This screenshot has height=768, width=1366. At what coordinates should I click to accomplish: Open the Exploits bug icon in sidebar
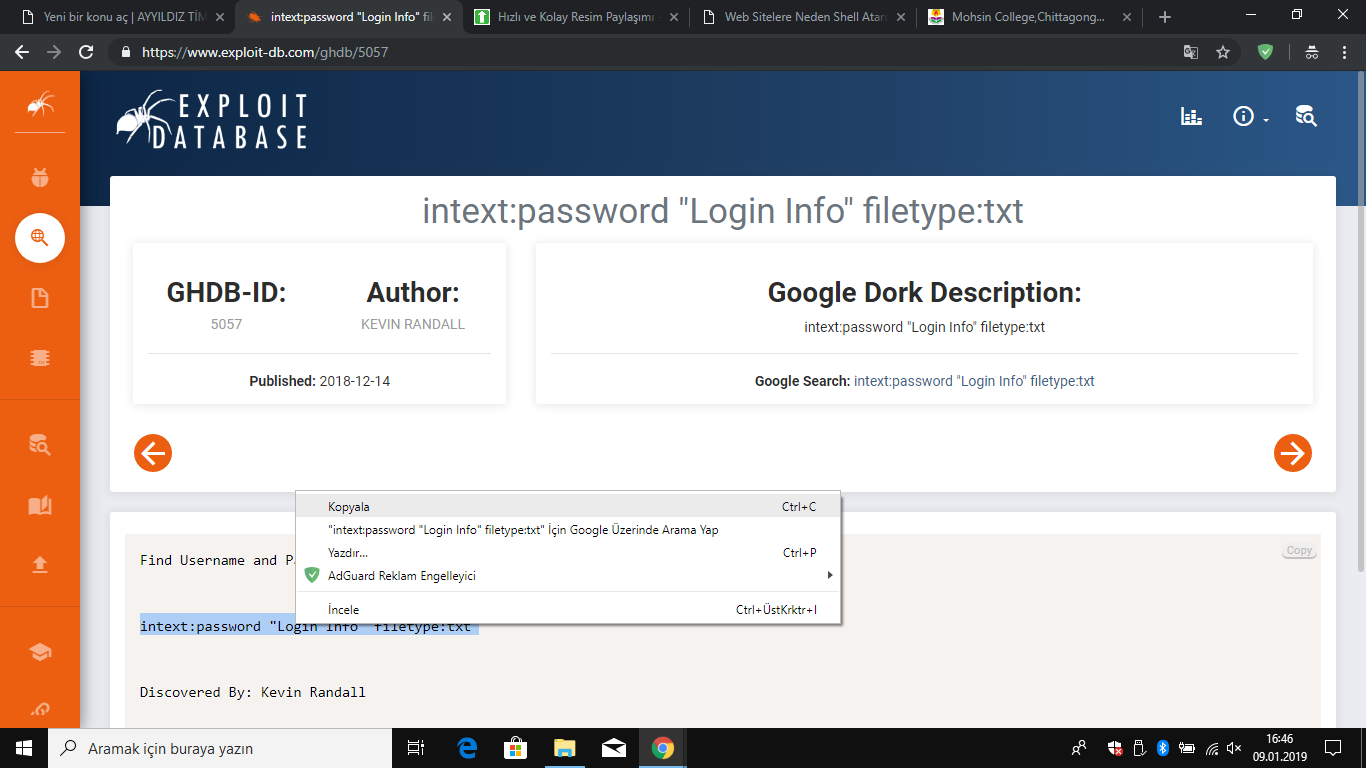click(x=40, y=178)
